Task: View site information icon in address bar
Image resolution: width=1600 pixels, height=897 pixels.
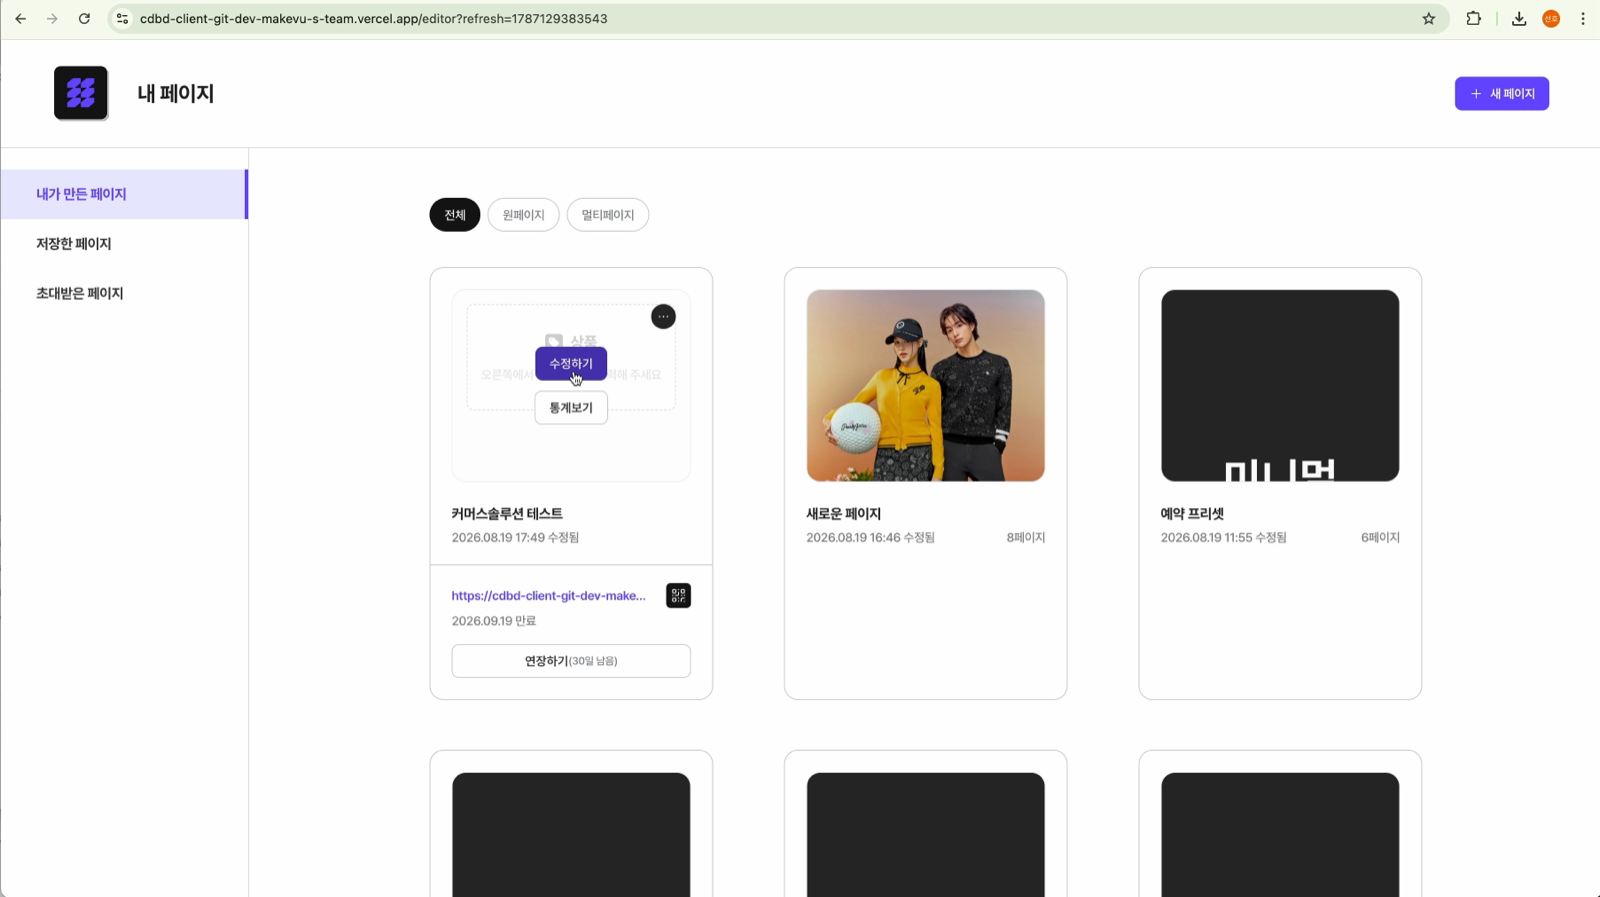Action: [x=123, y=19]
